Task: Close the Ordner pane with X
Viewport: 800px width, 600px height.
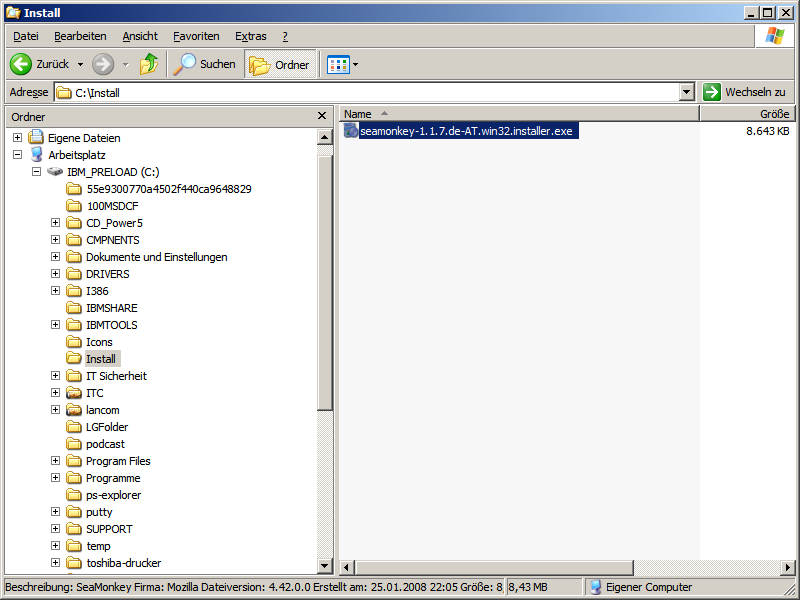Action: 321,116
